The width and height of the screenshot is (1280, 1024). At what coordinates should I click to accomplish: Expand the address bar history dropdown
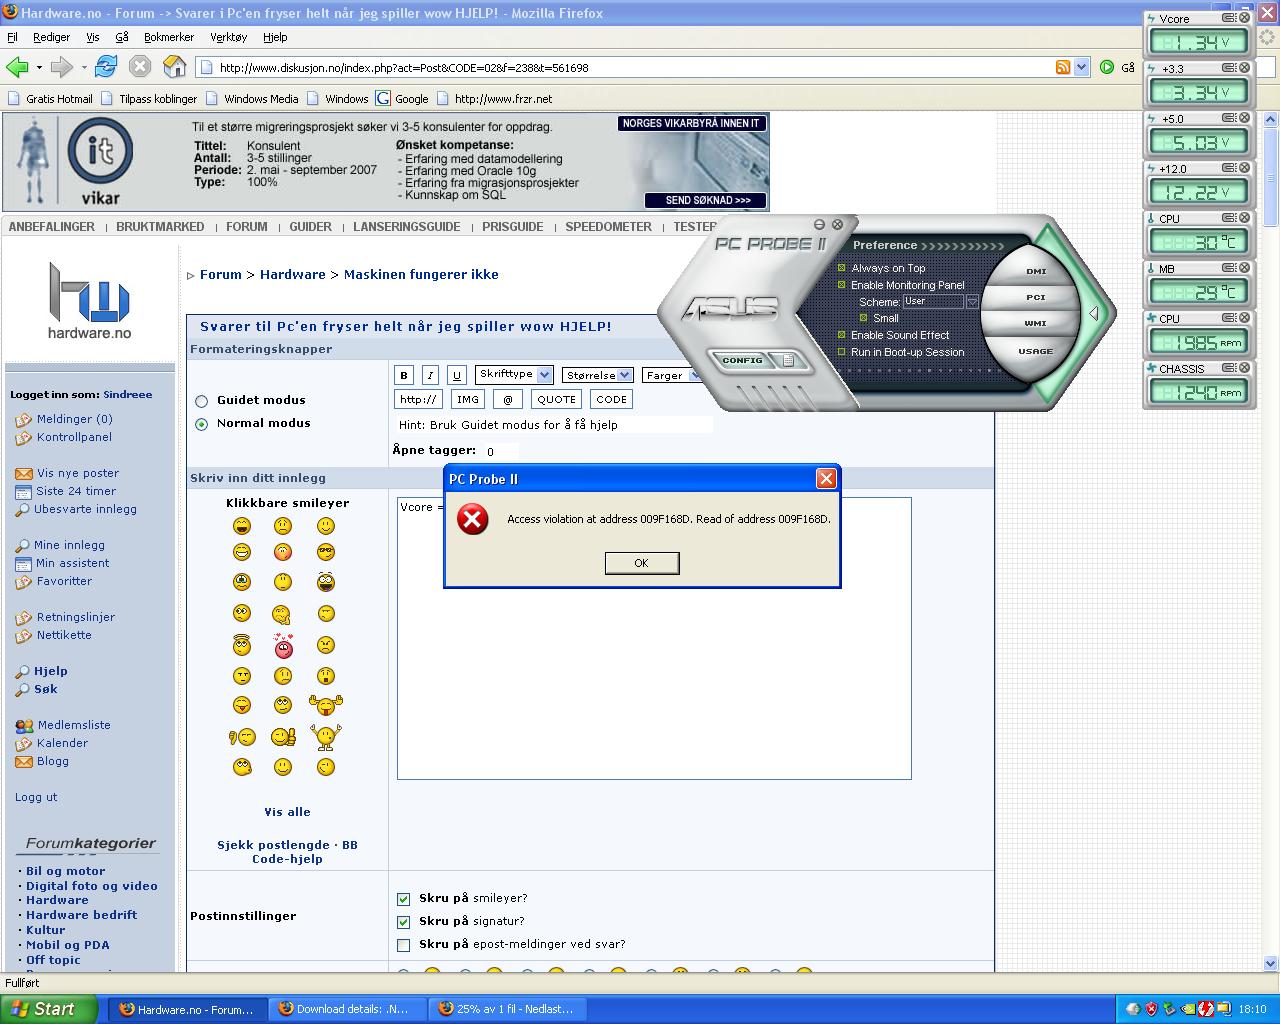pos(1081,67)
